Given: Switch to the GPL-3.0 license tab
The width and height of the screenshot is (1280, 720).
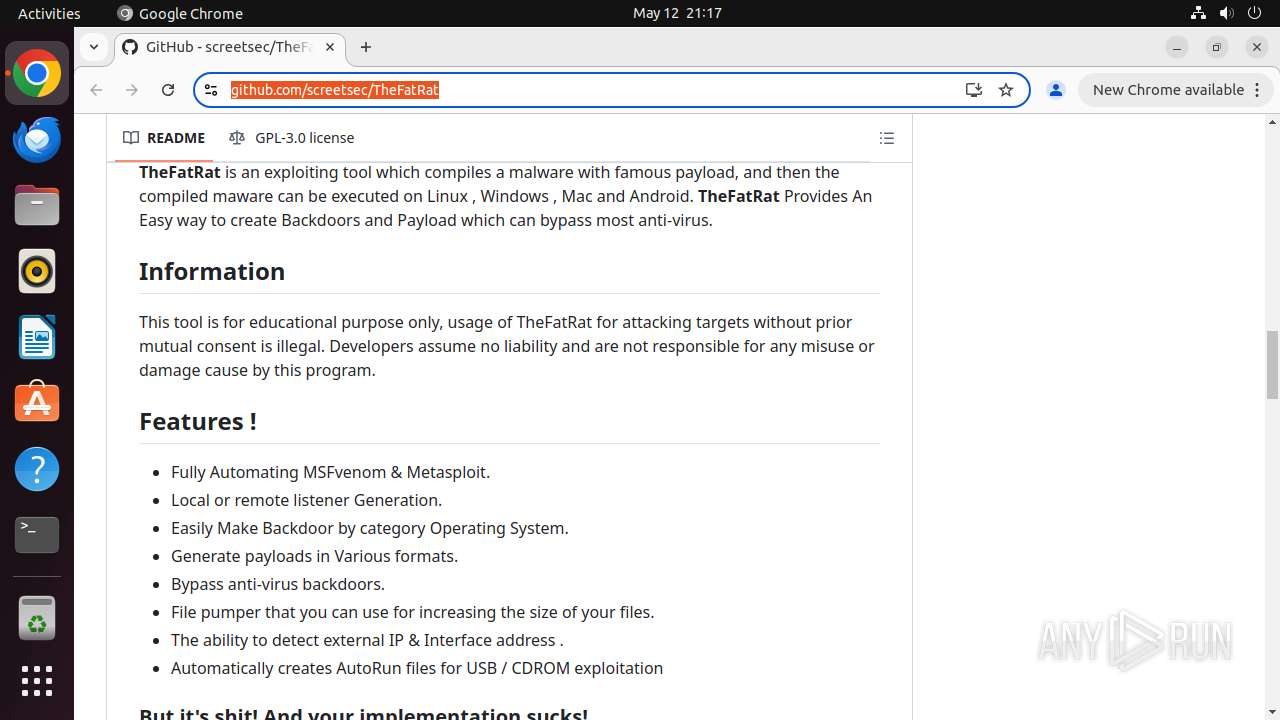Looking at the screenshot, I should point(291,138).
